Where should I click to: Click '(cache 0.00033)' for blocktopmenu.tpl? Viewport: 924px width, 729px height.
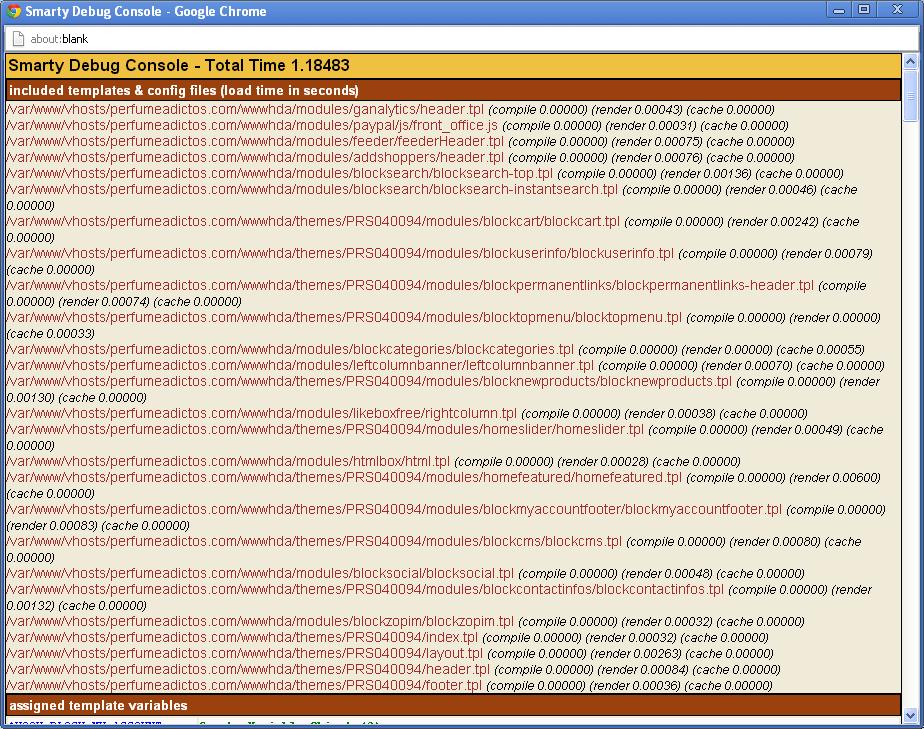tap(51, 334)
